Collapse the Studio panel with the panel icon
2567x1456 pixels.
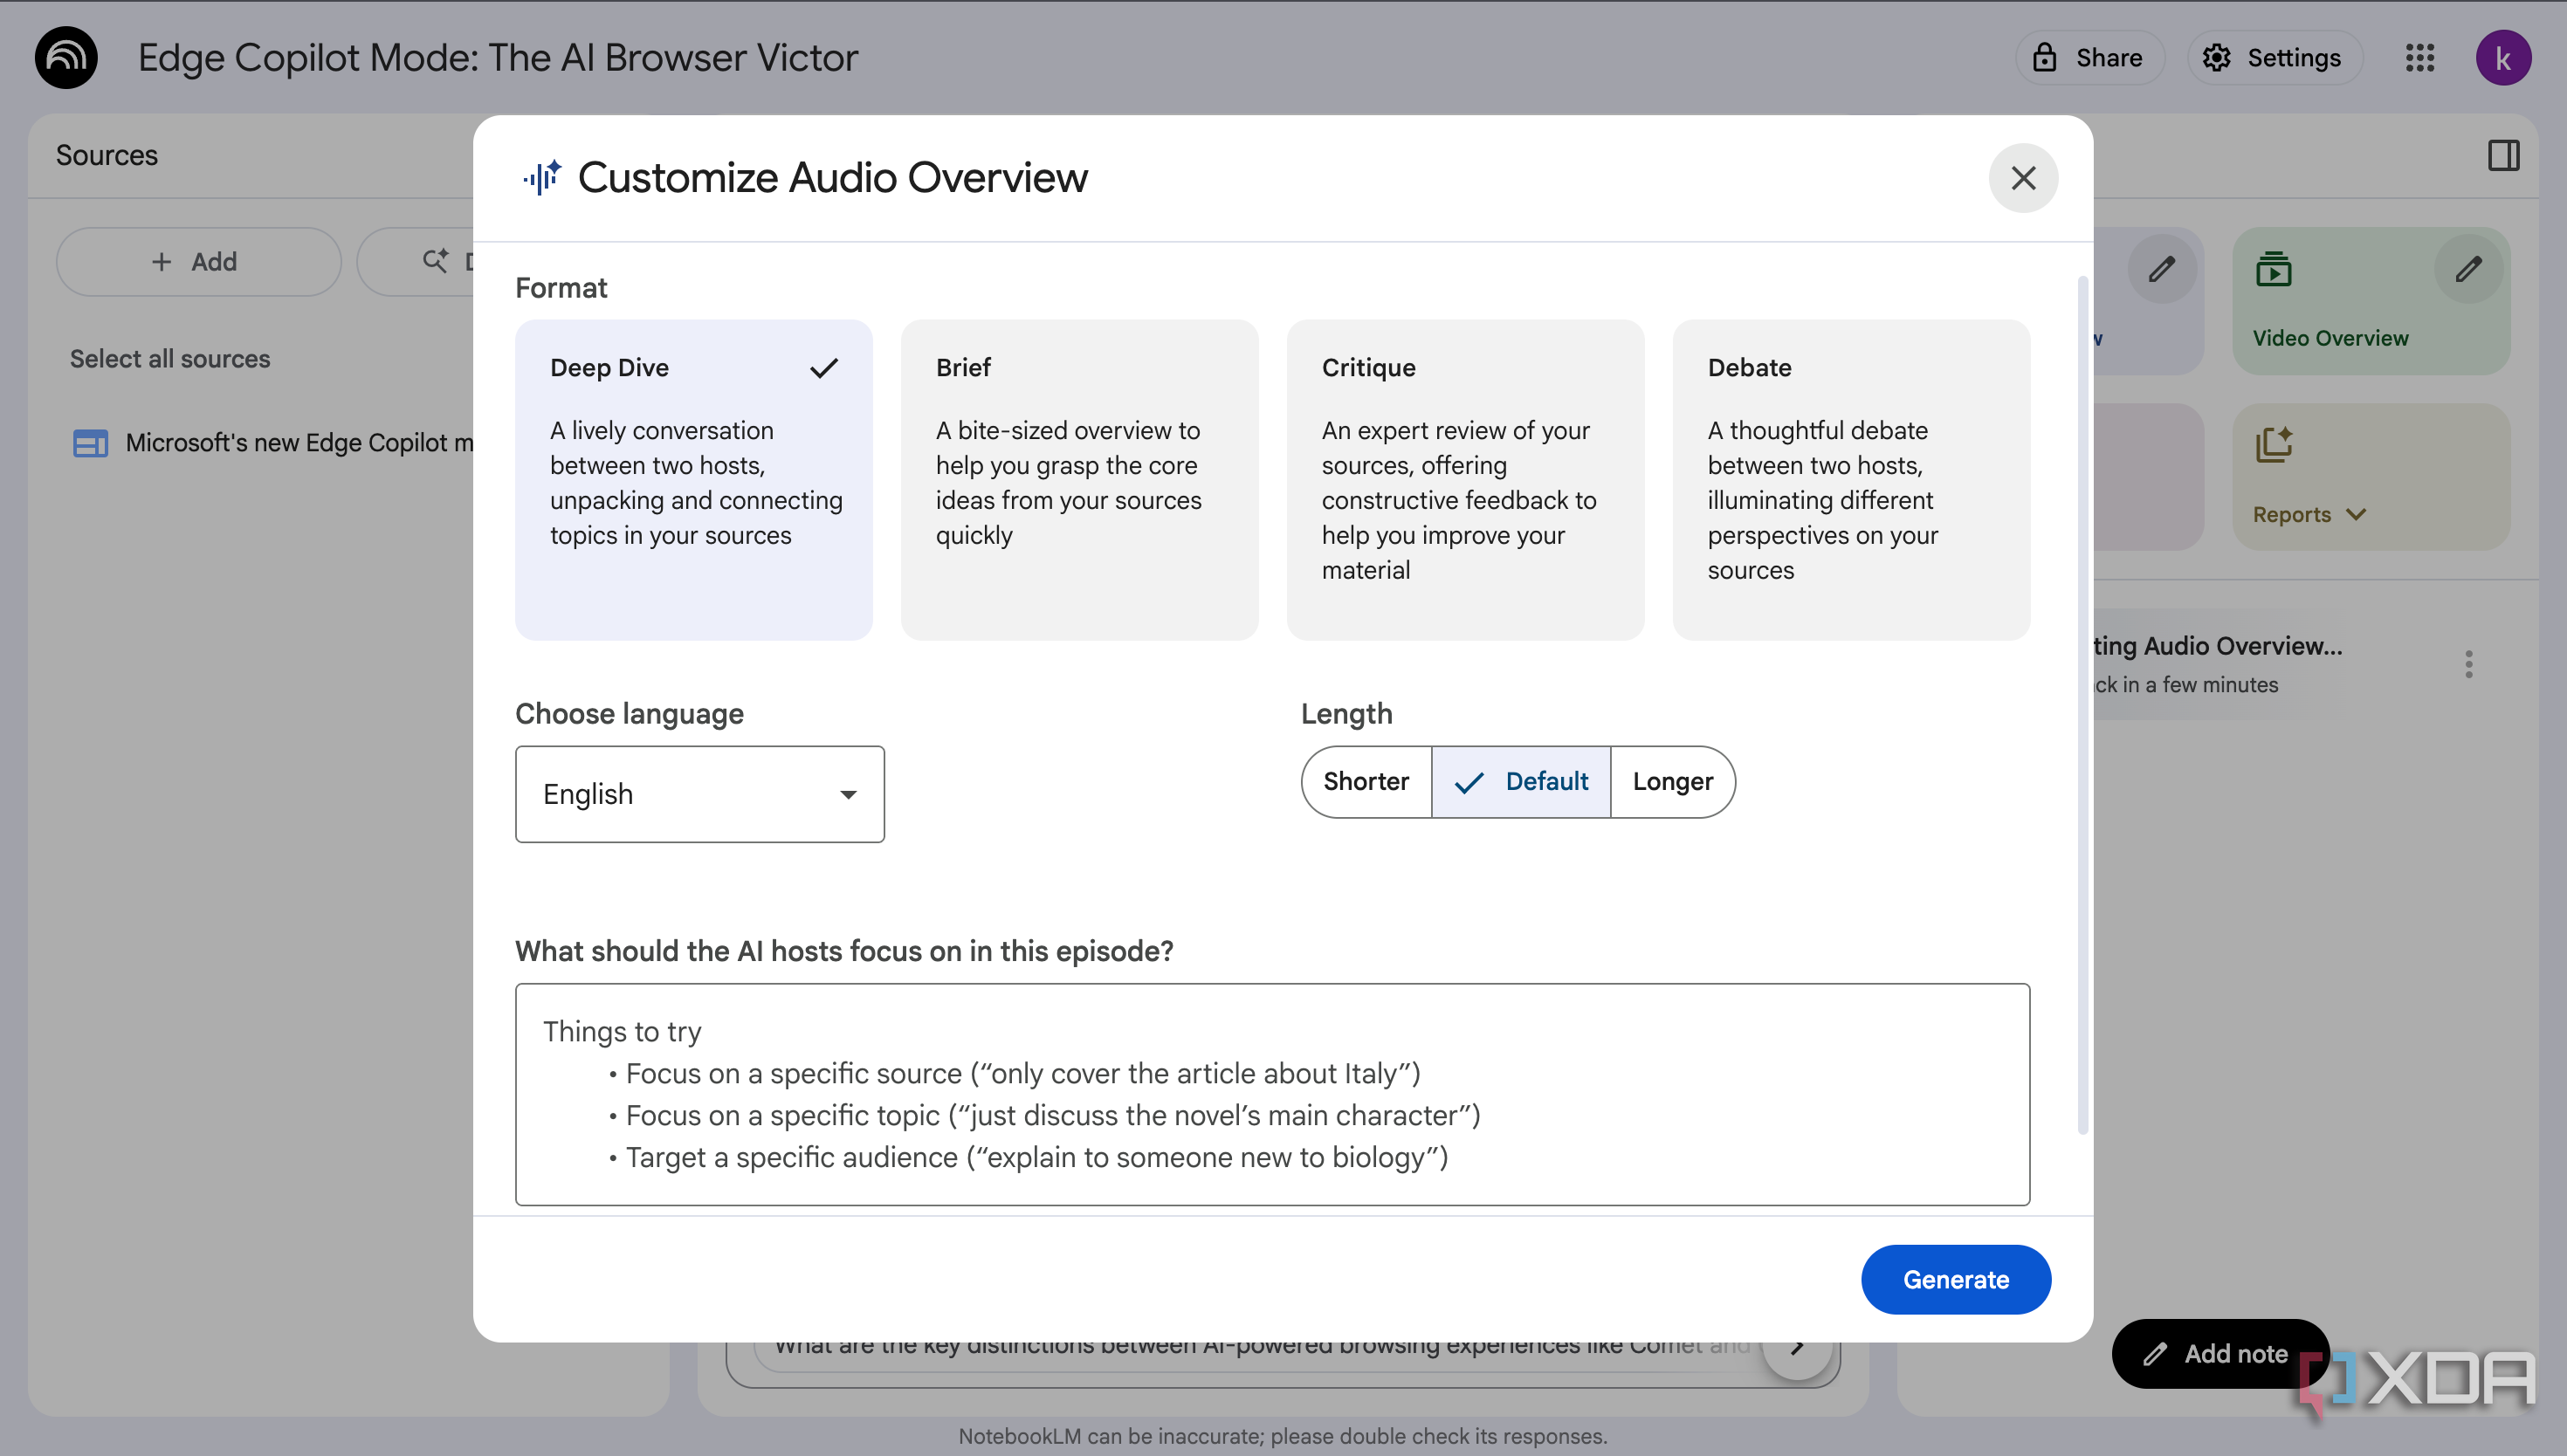[x=2503, y=155]
